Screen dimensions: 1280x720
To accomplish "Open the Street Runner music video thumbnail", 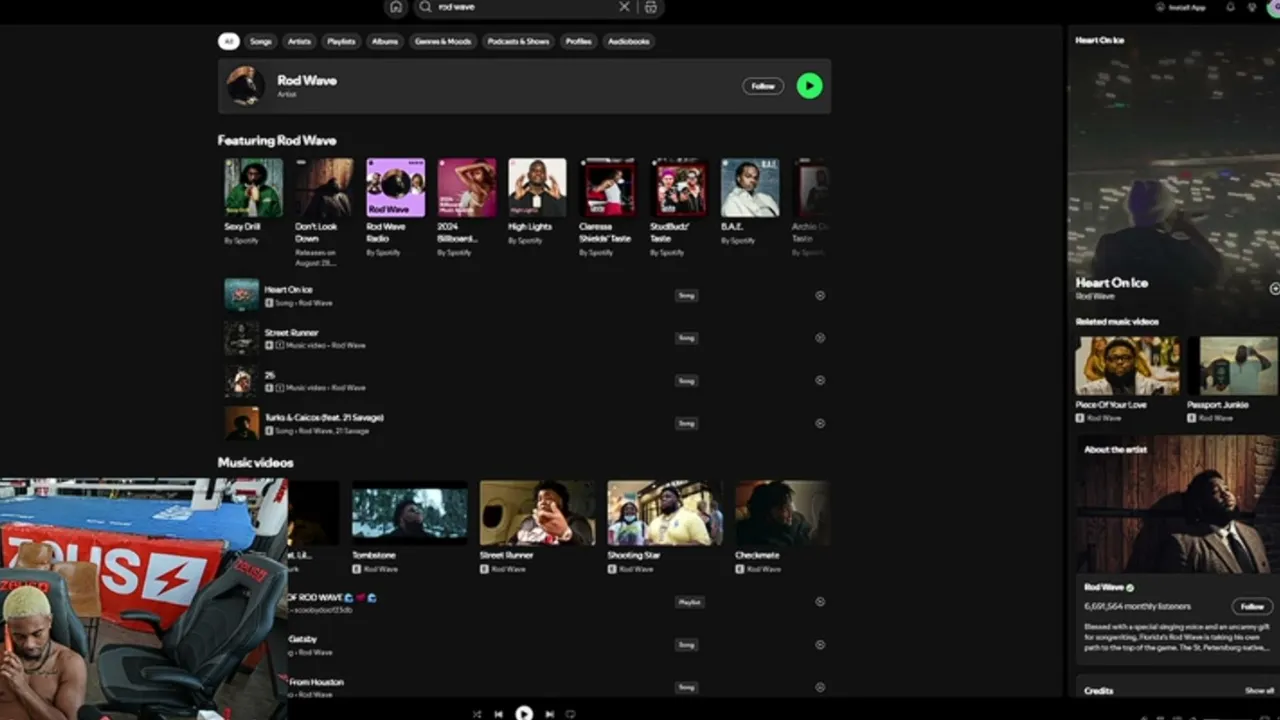I will coord(537,513).
